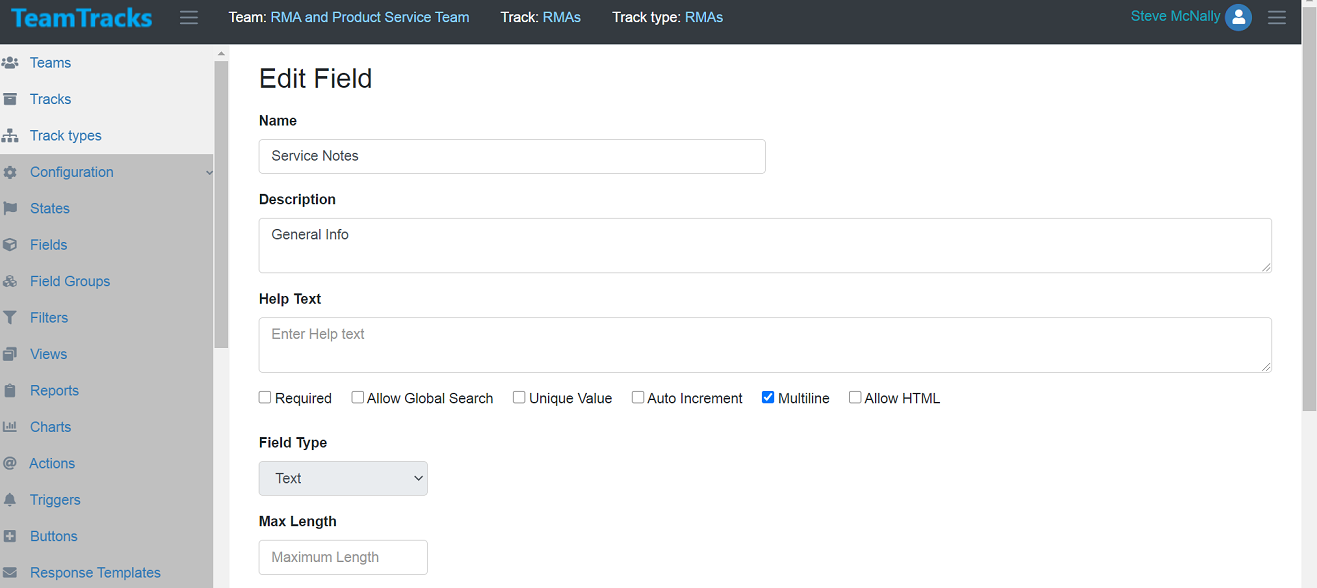Click the Filters funnel icon
The height and width of the screenshot is (588, 1317).
[x=10, y=318]
